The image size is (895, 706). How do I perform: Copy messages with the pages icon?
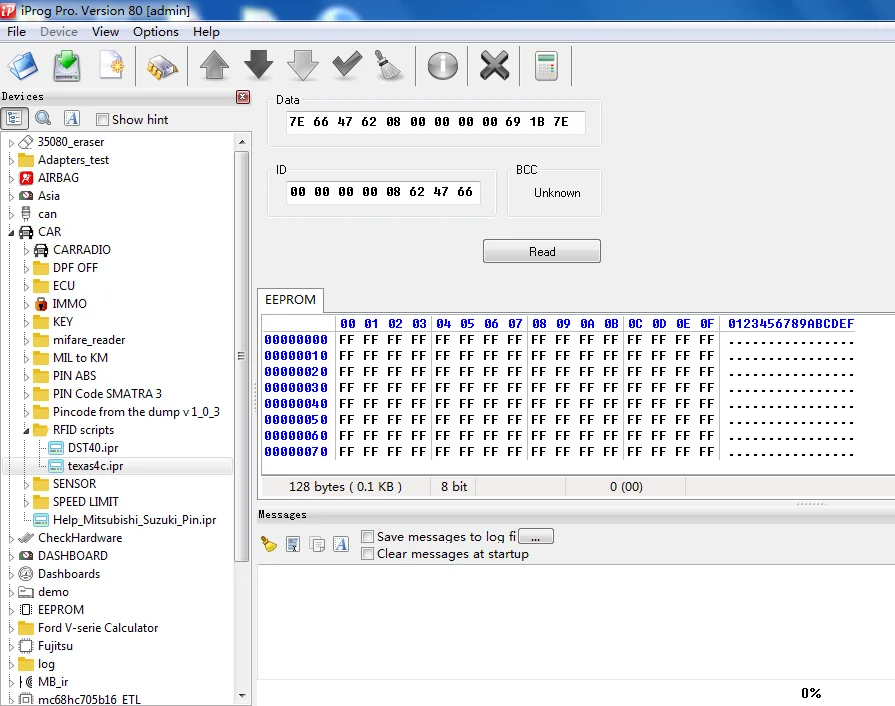click(x=317, y=544)
